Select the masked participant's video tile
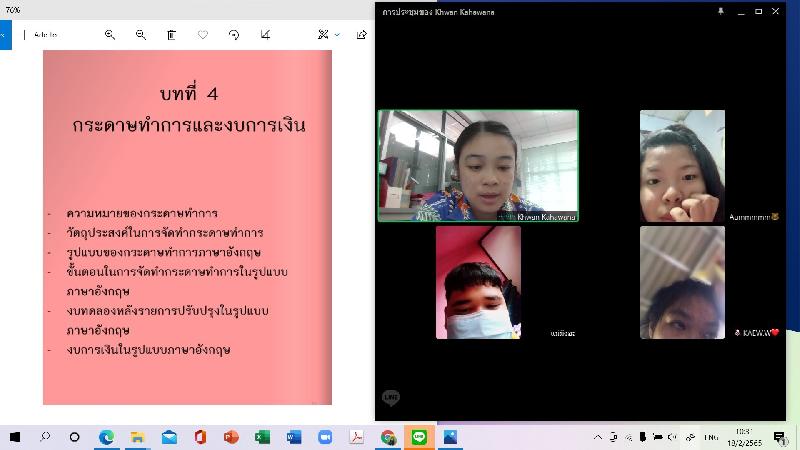The height and width of the screenshot is (450, 800). tap(478, 282)
